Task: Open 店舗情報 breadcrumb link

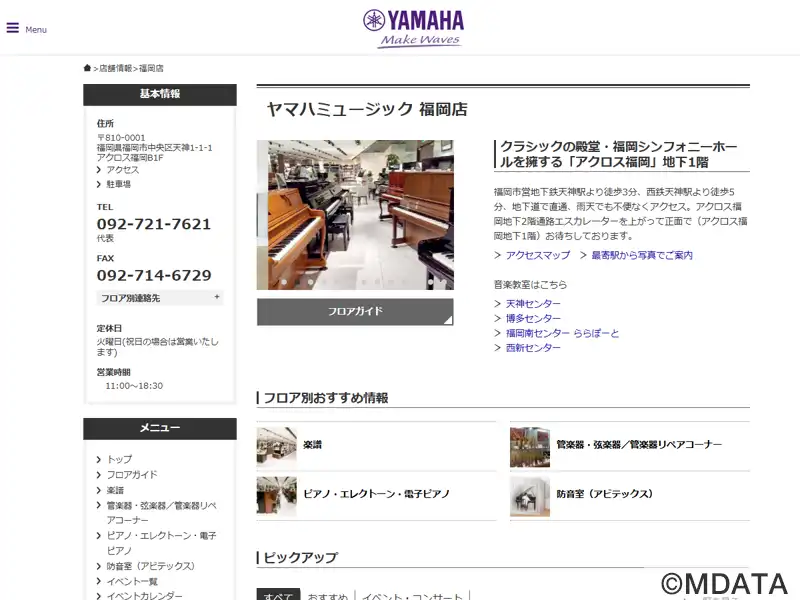Action: tap(115, 68)
